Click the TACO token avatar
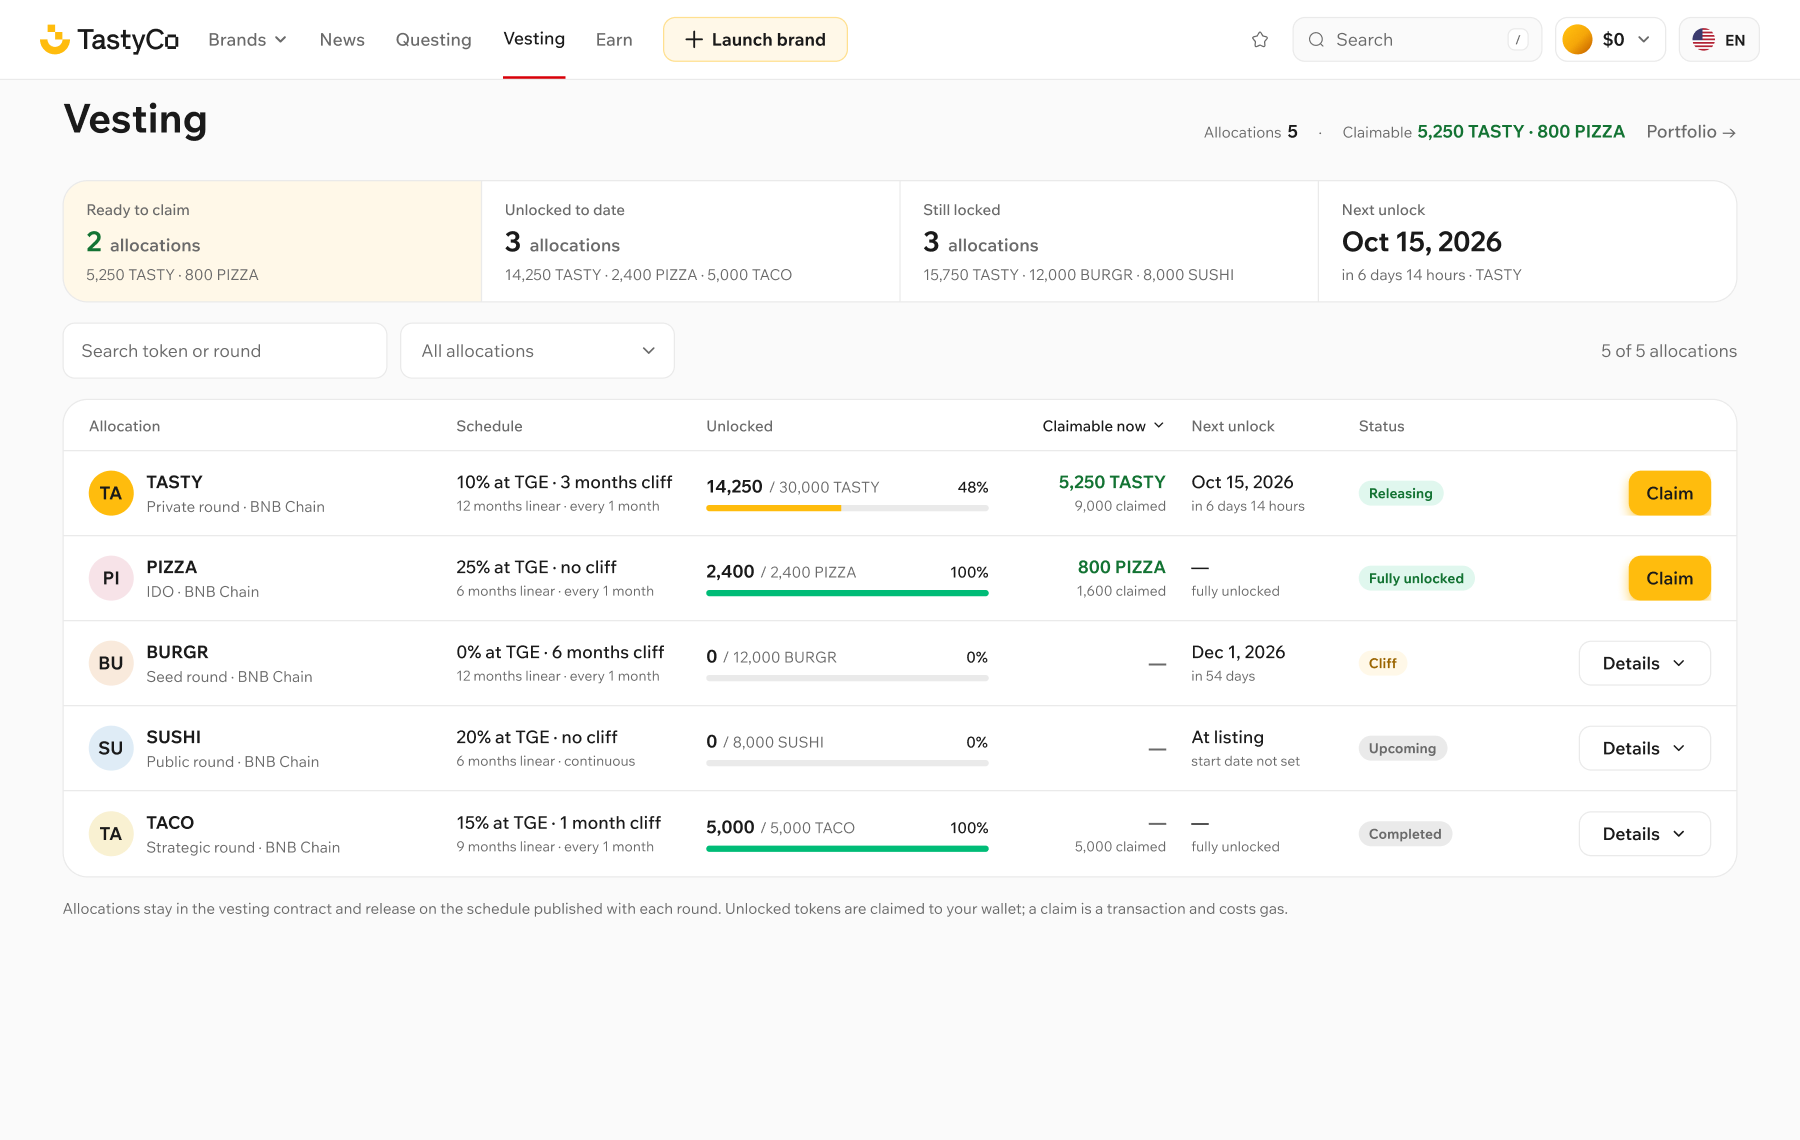 pos(111,834)
